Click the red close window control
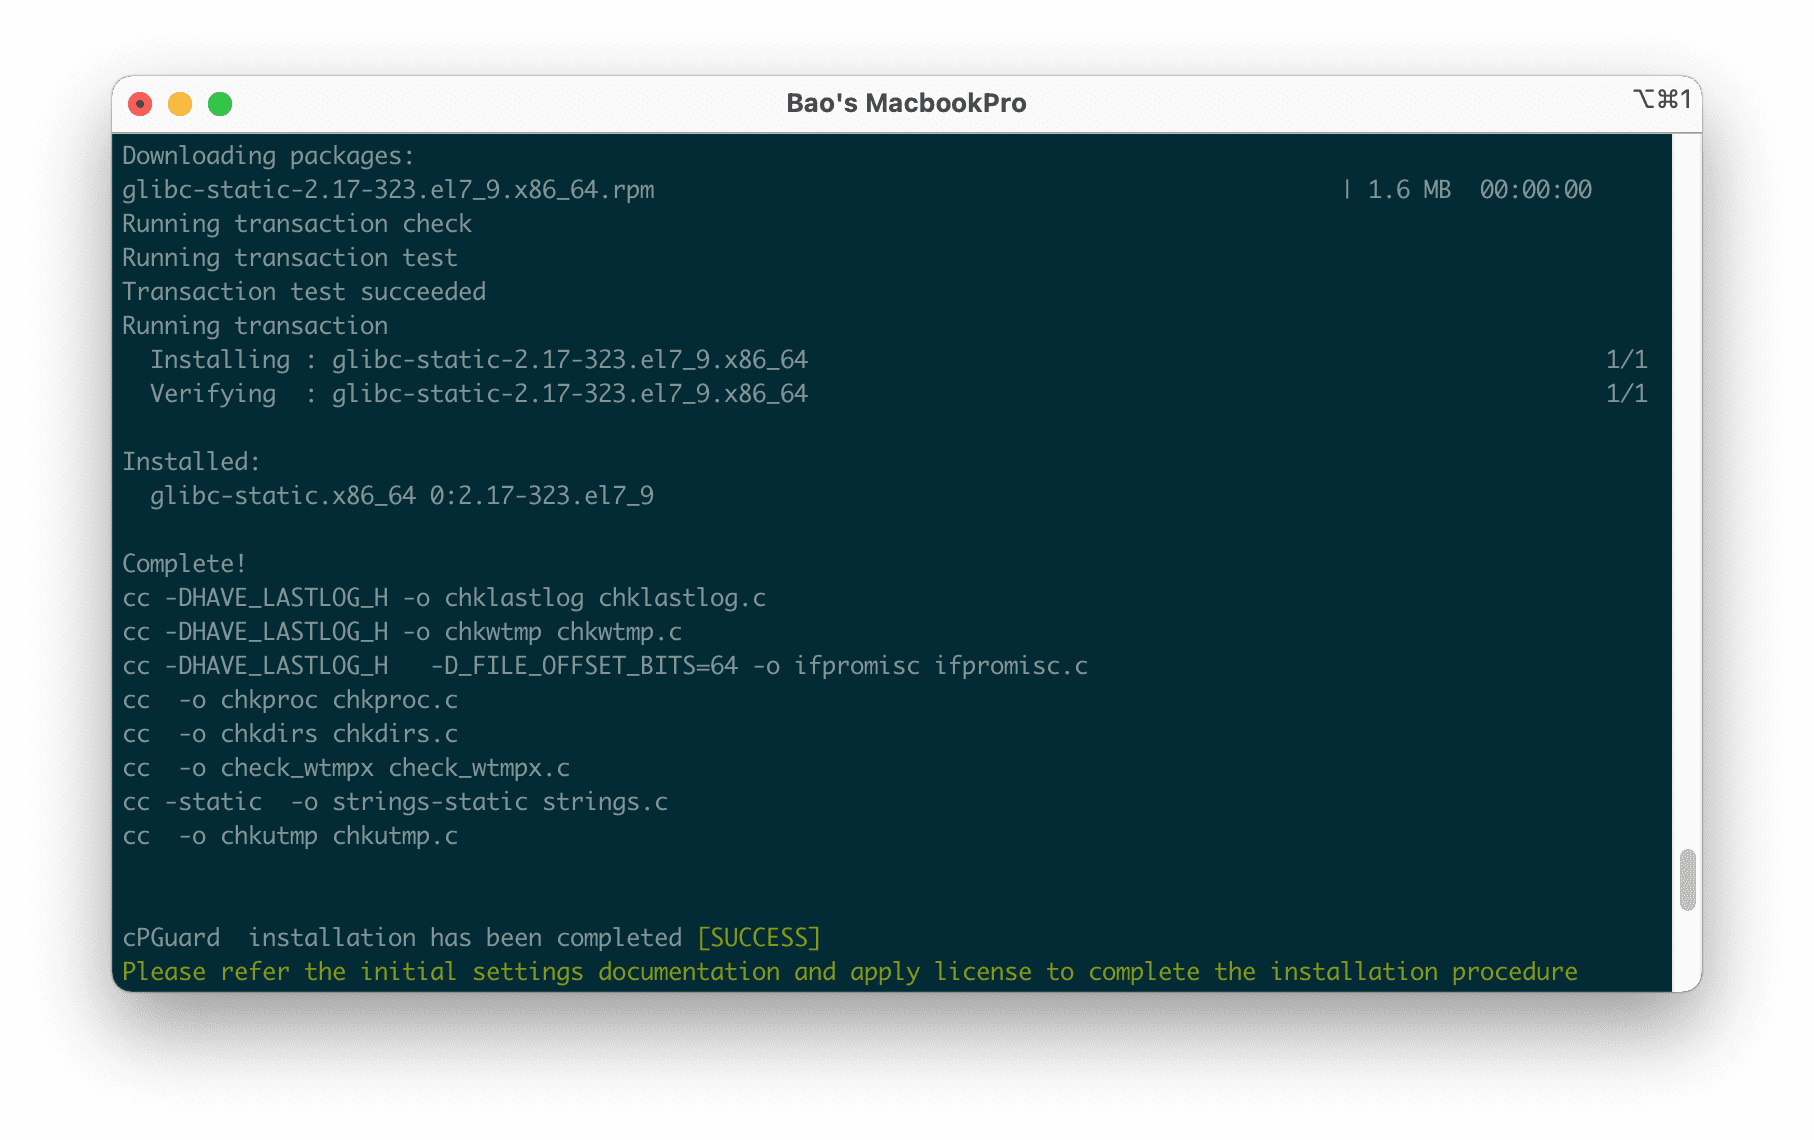The width and height of the screenshot is (1814, 1140). 141,103
